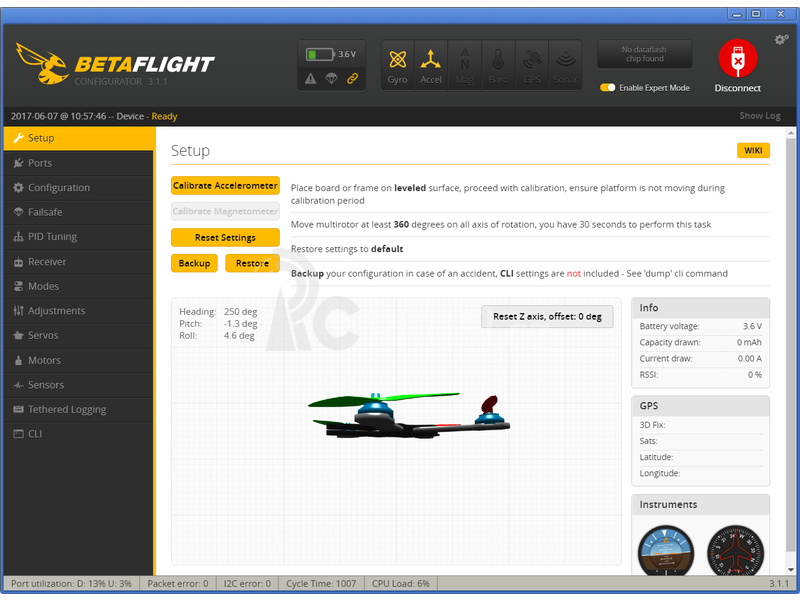Click the Baro sensor icon
Viewport: 800px width, 600px height.
point(498,66)
